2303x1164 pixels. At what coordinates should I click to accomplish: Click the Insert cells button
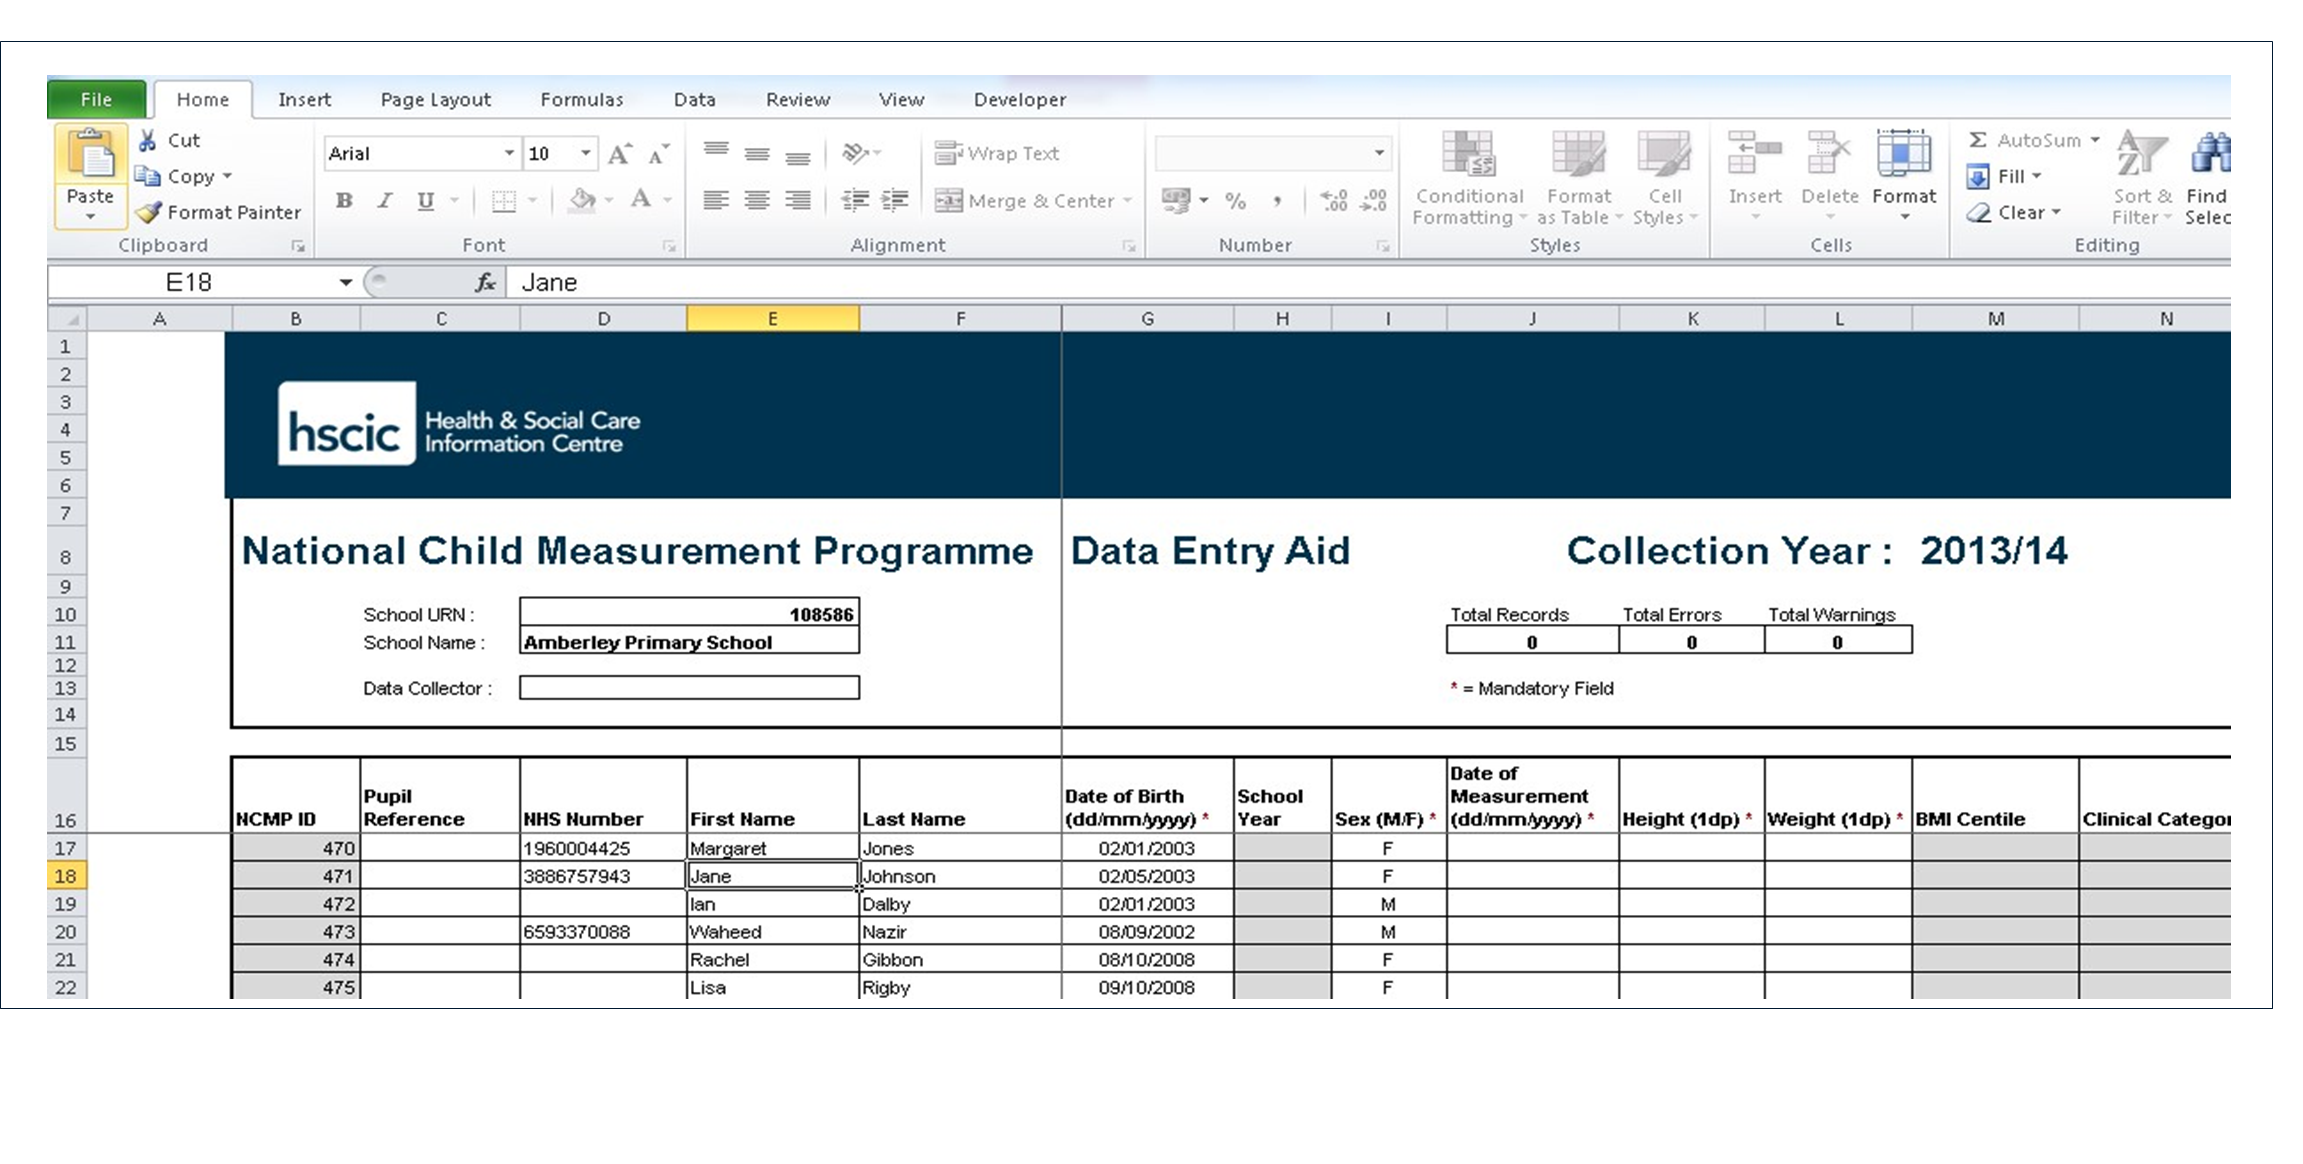point(1755,176)
